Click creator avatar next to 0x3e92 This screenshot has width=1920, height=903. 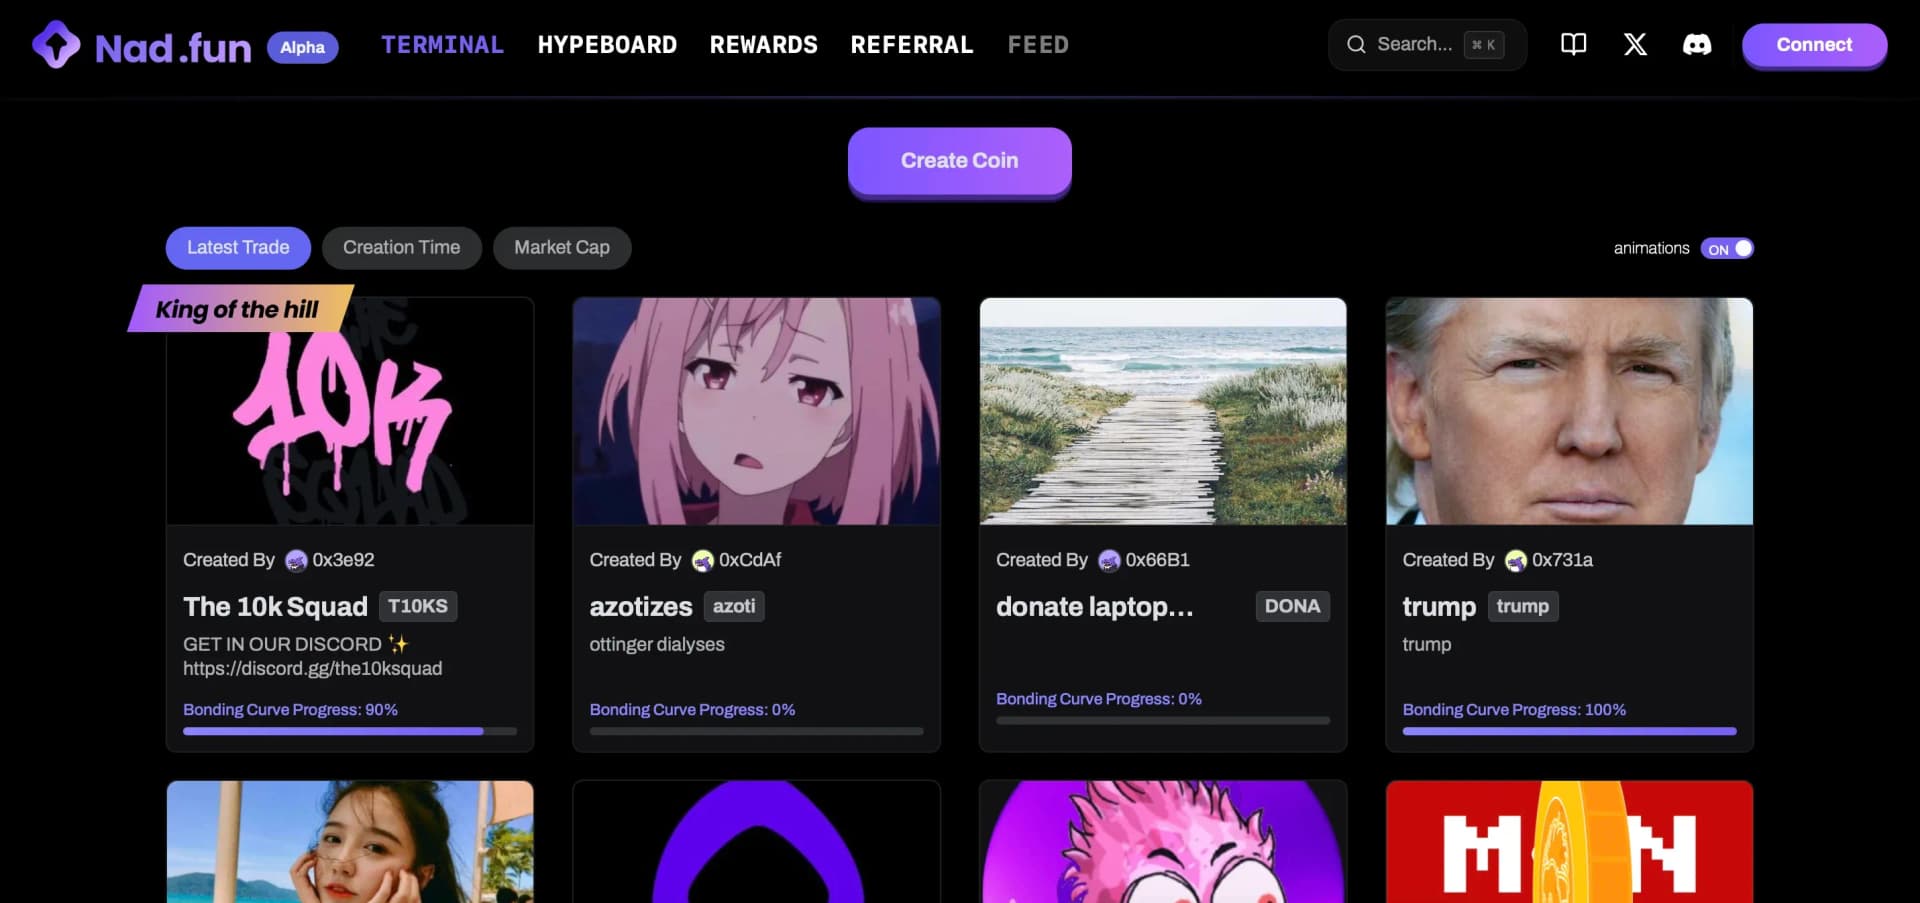click(x=296, y=561)
